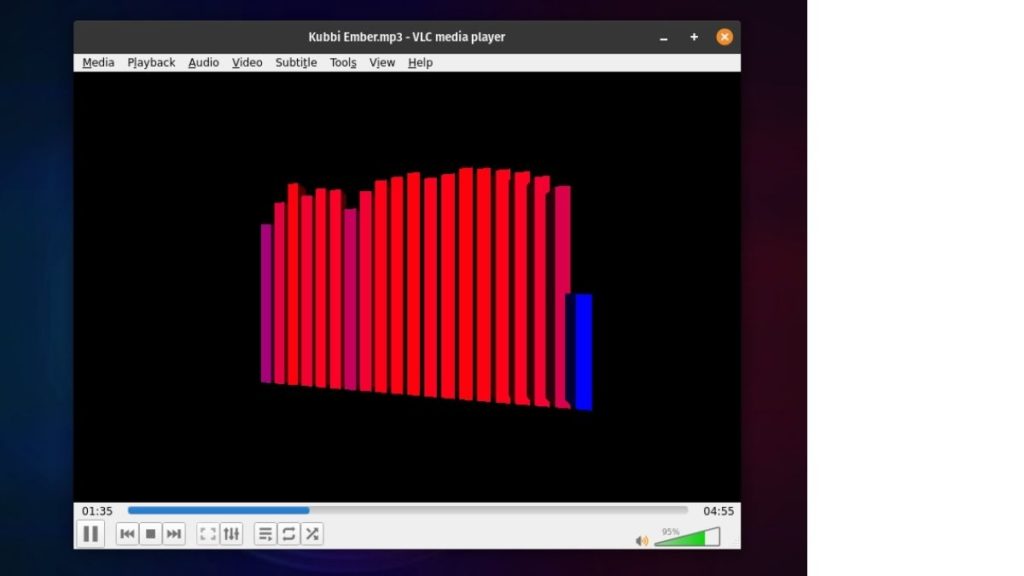Open the Playback menu

coord(151,62)
